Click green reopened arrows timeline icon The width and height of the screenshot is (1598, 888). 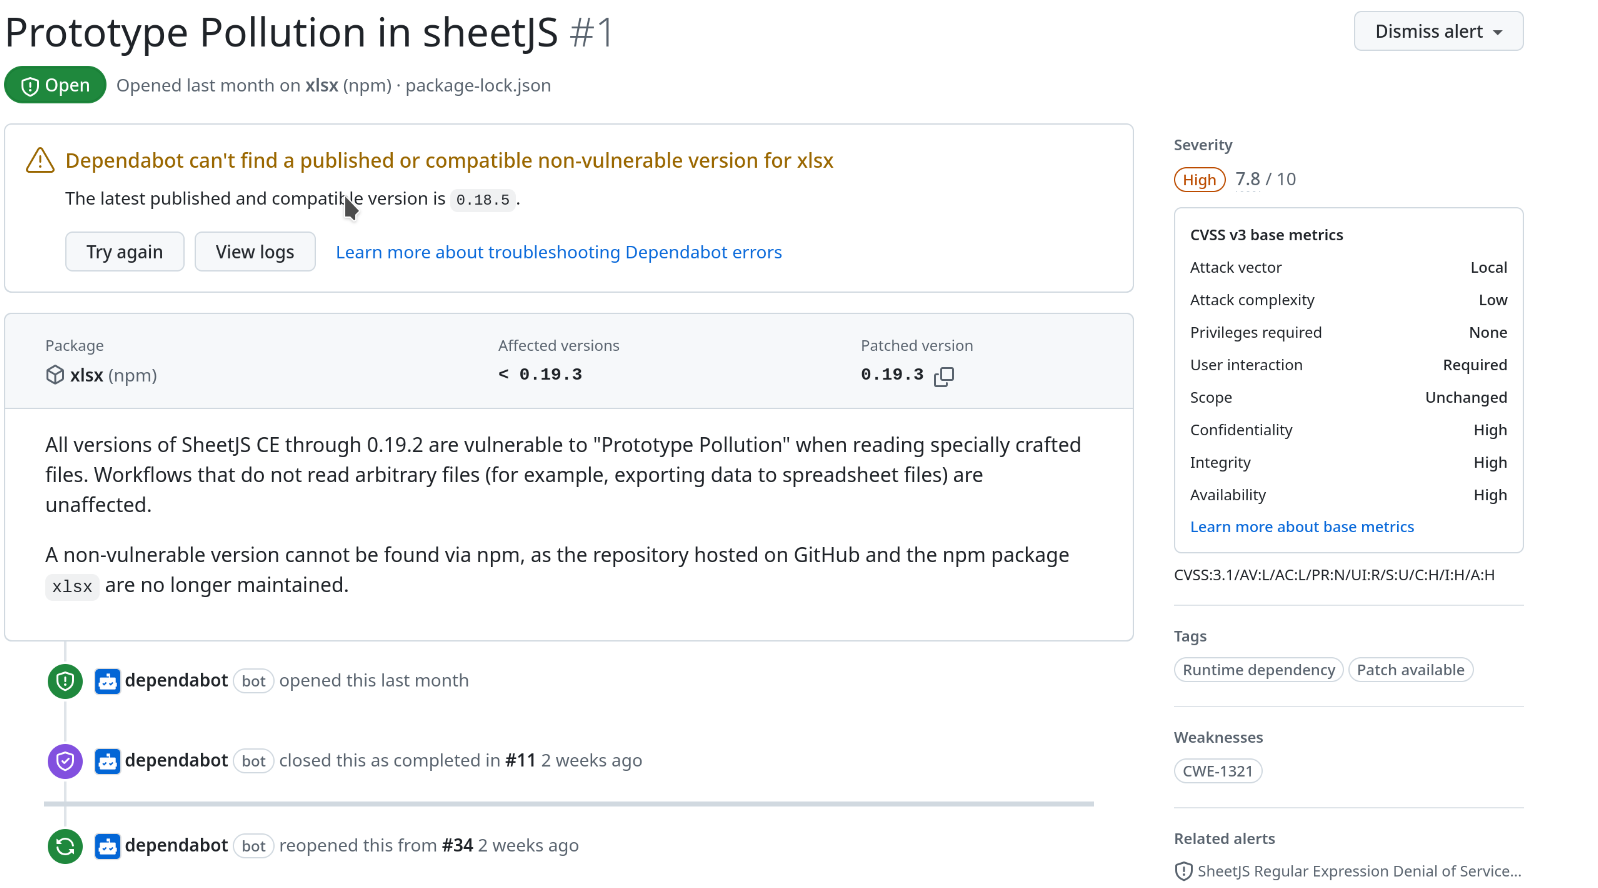click(x=65, y=847)
